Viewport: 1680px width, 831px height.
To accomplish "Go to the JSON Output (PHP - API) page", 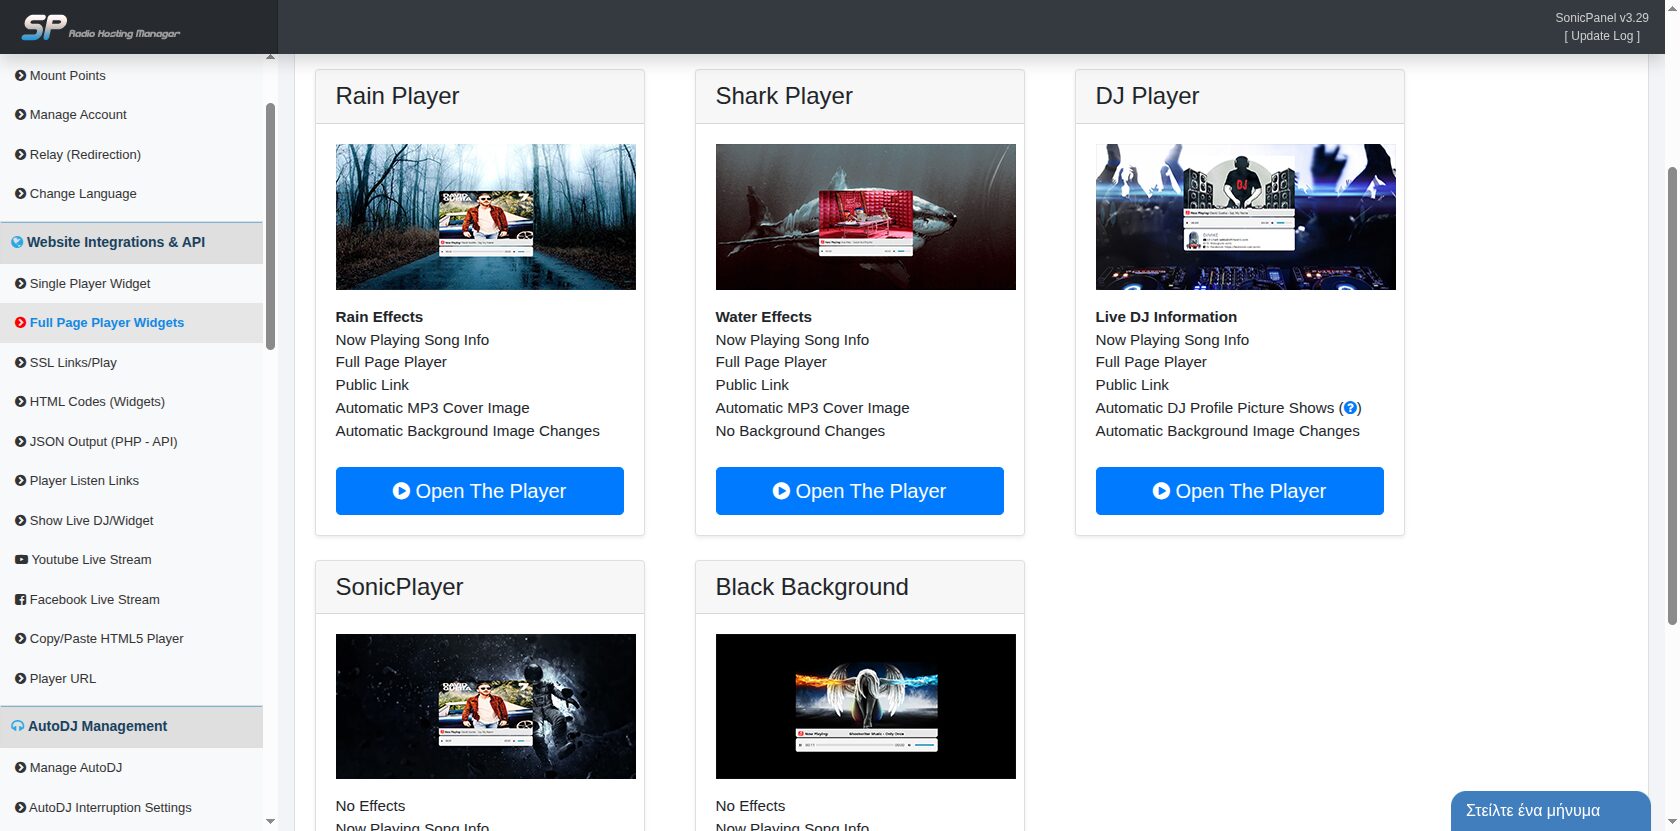I will (x=103, y=442).
